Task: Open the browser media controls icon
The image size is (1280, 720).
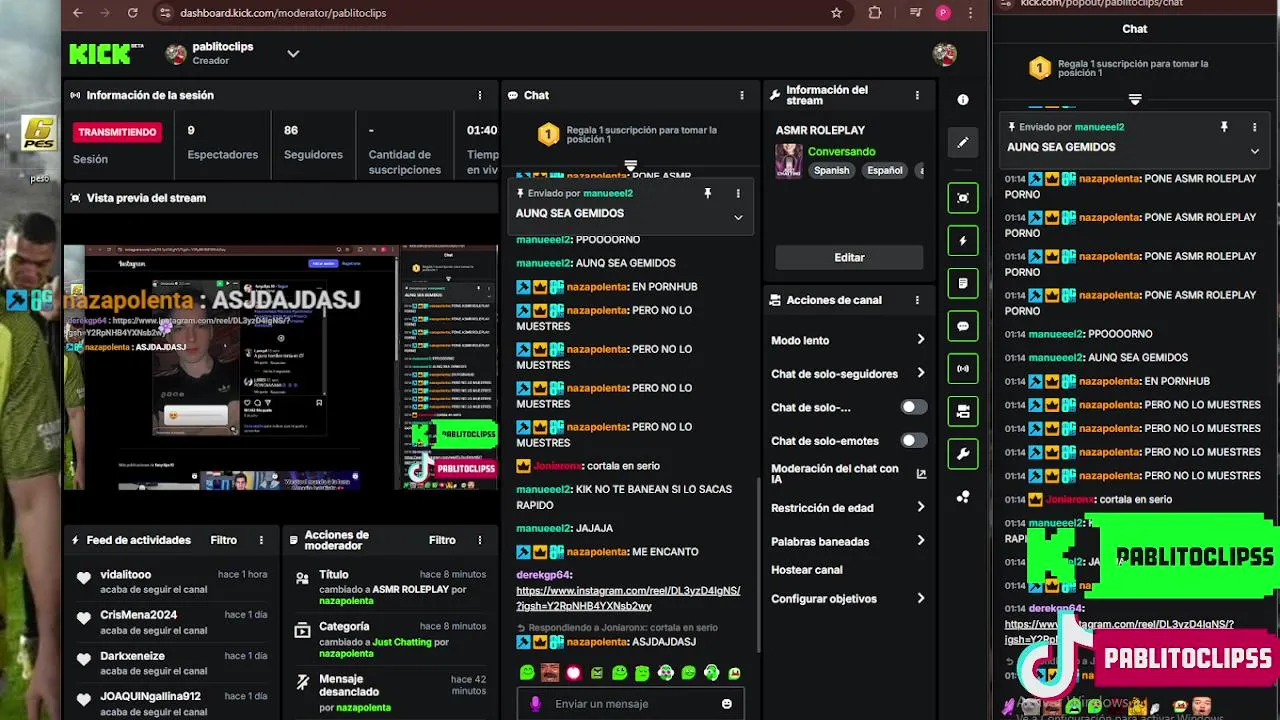Action: point(916,13)
